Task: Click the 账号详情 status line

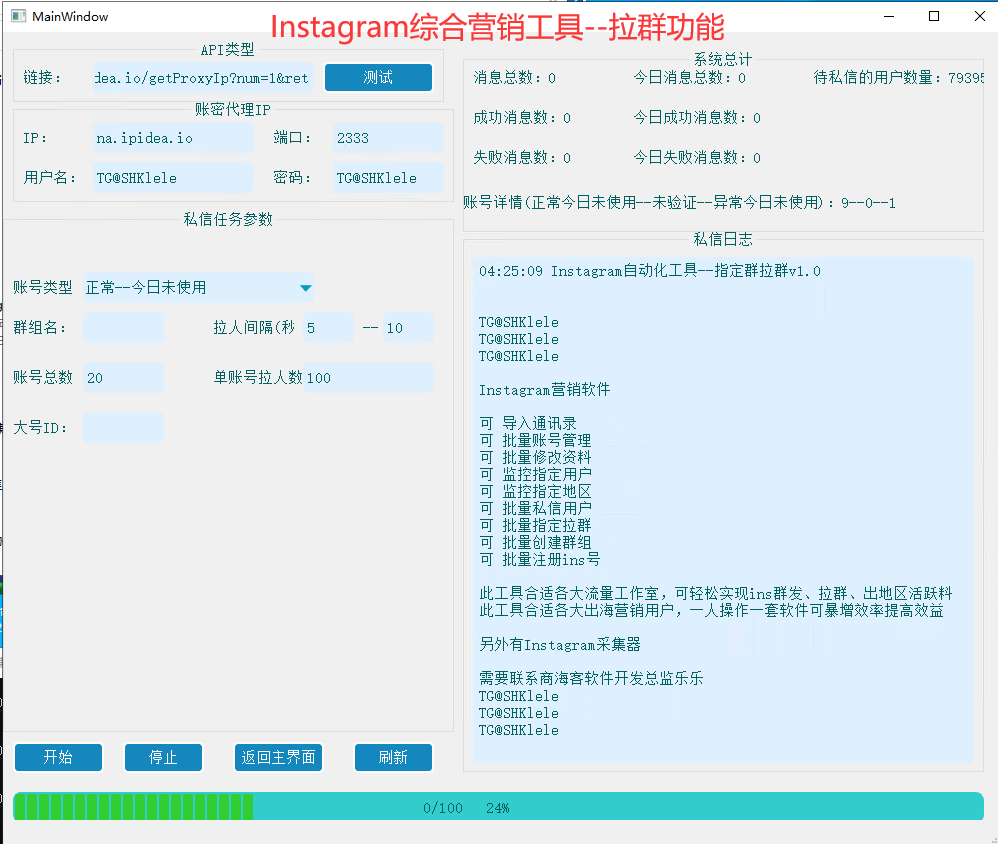Action: tap(680, 203)
